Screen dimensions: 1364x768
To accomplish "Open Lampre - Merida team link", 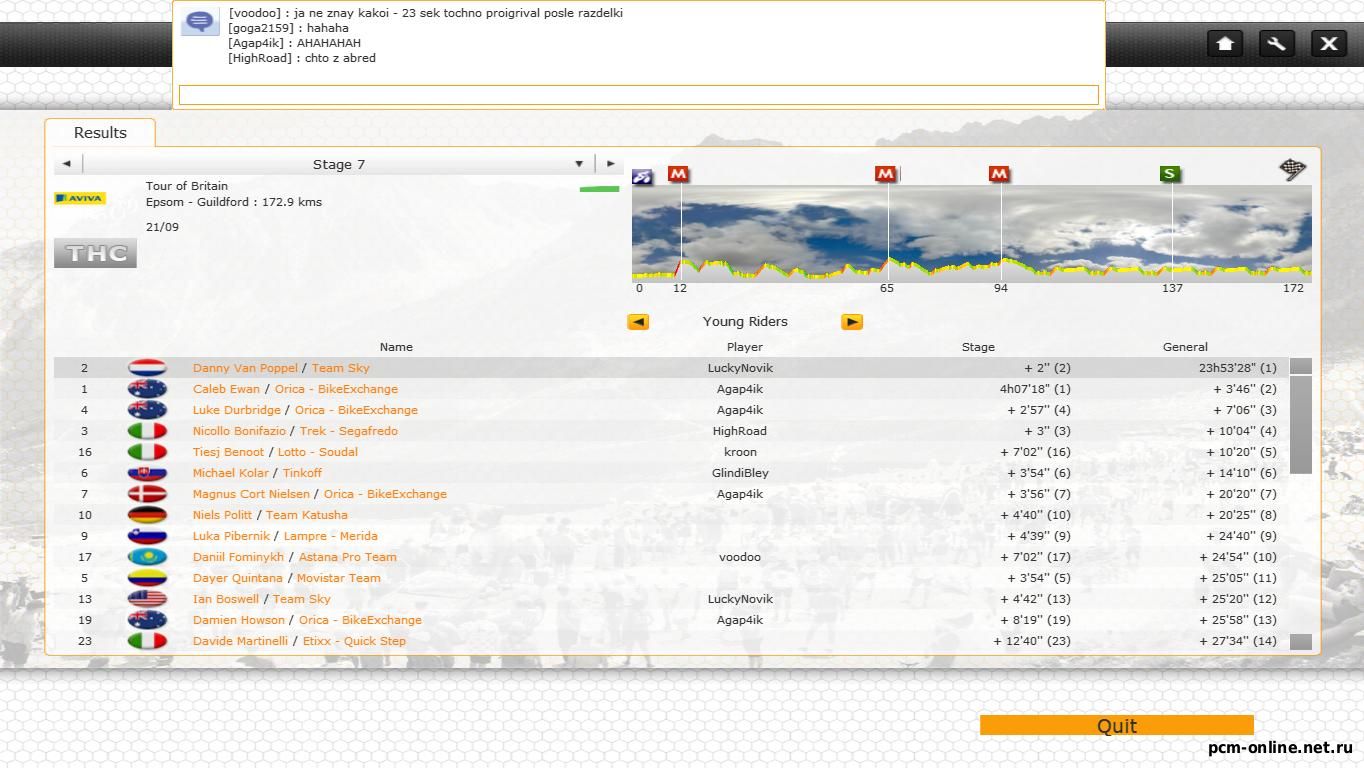I will pos(331,536).
